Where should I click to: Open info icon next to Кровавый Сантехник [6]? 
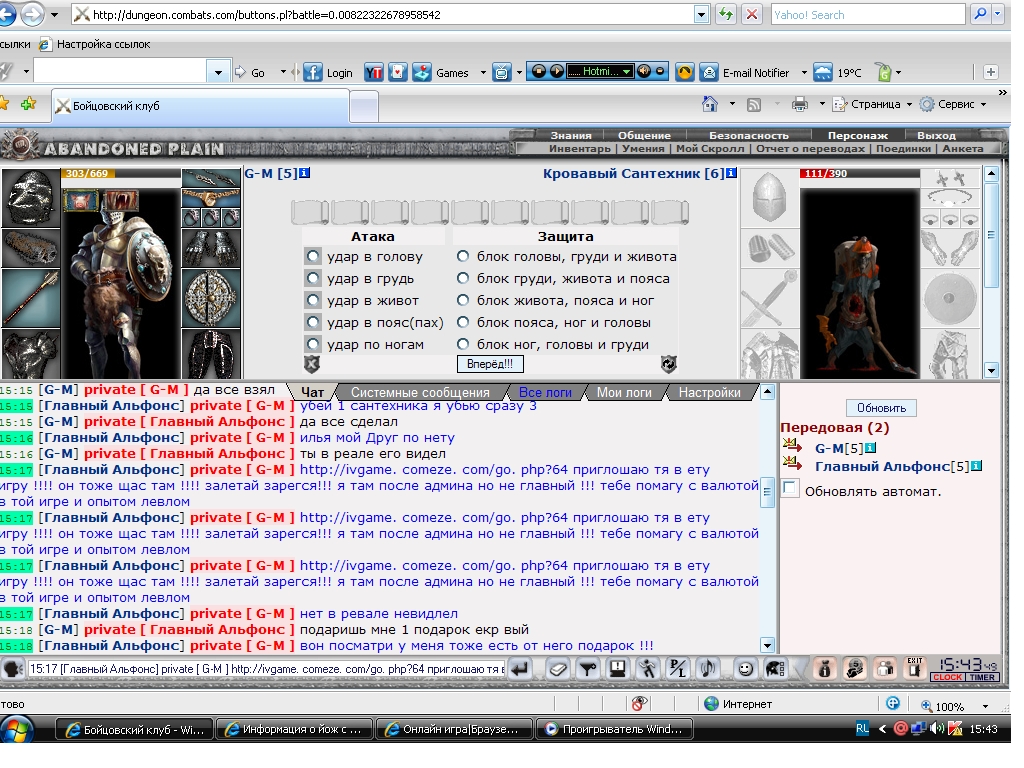pyautogui.click(x=731, y=172)
